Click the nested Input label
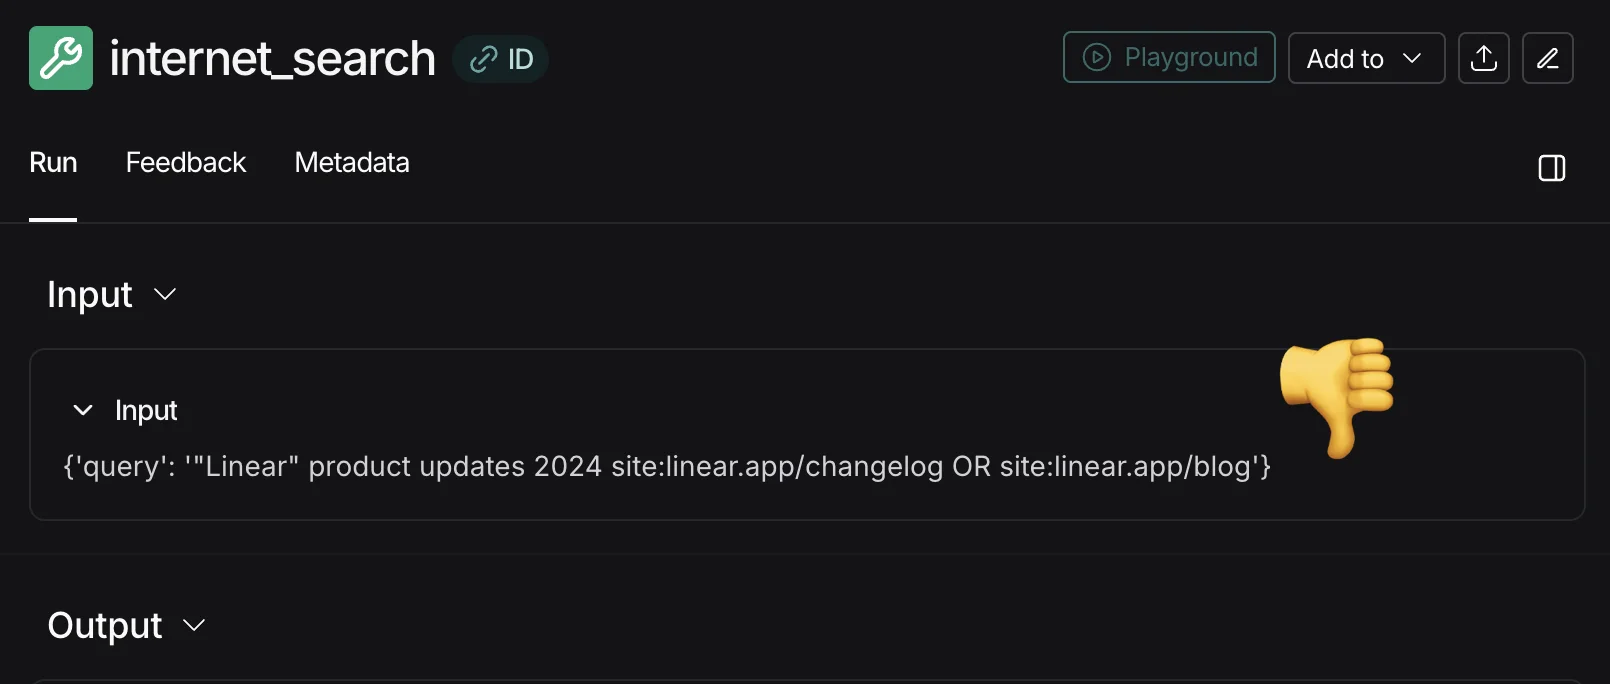 click(x=146, y=410)
